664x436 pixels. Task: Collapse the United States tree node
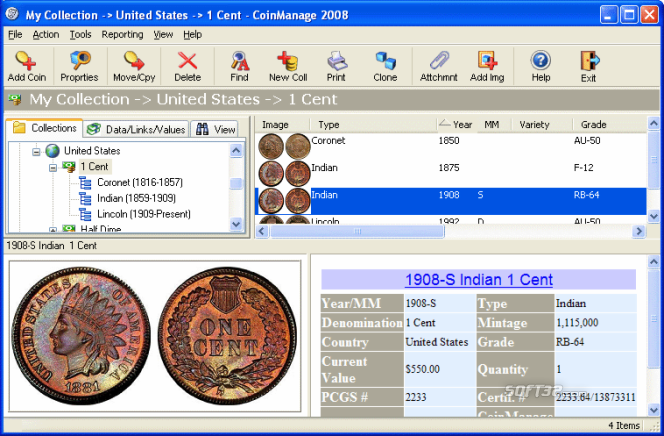coord(36,151)
